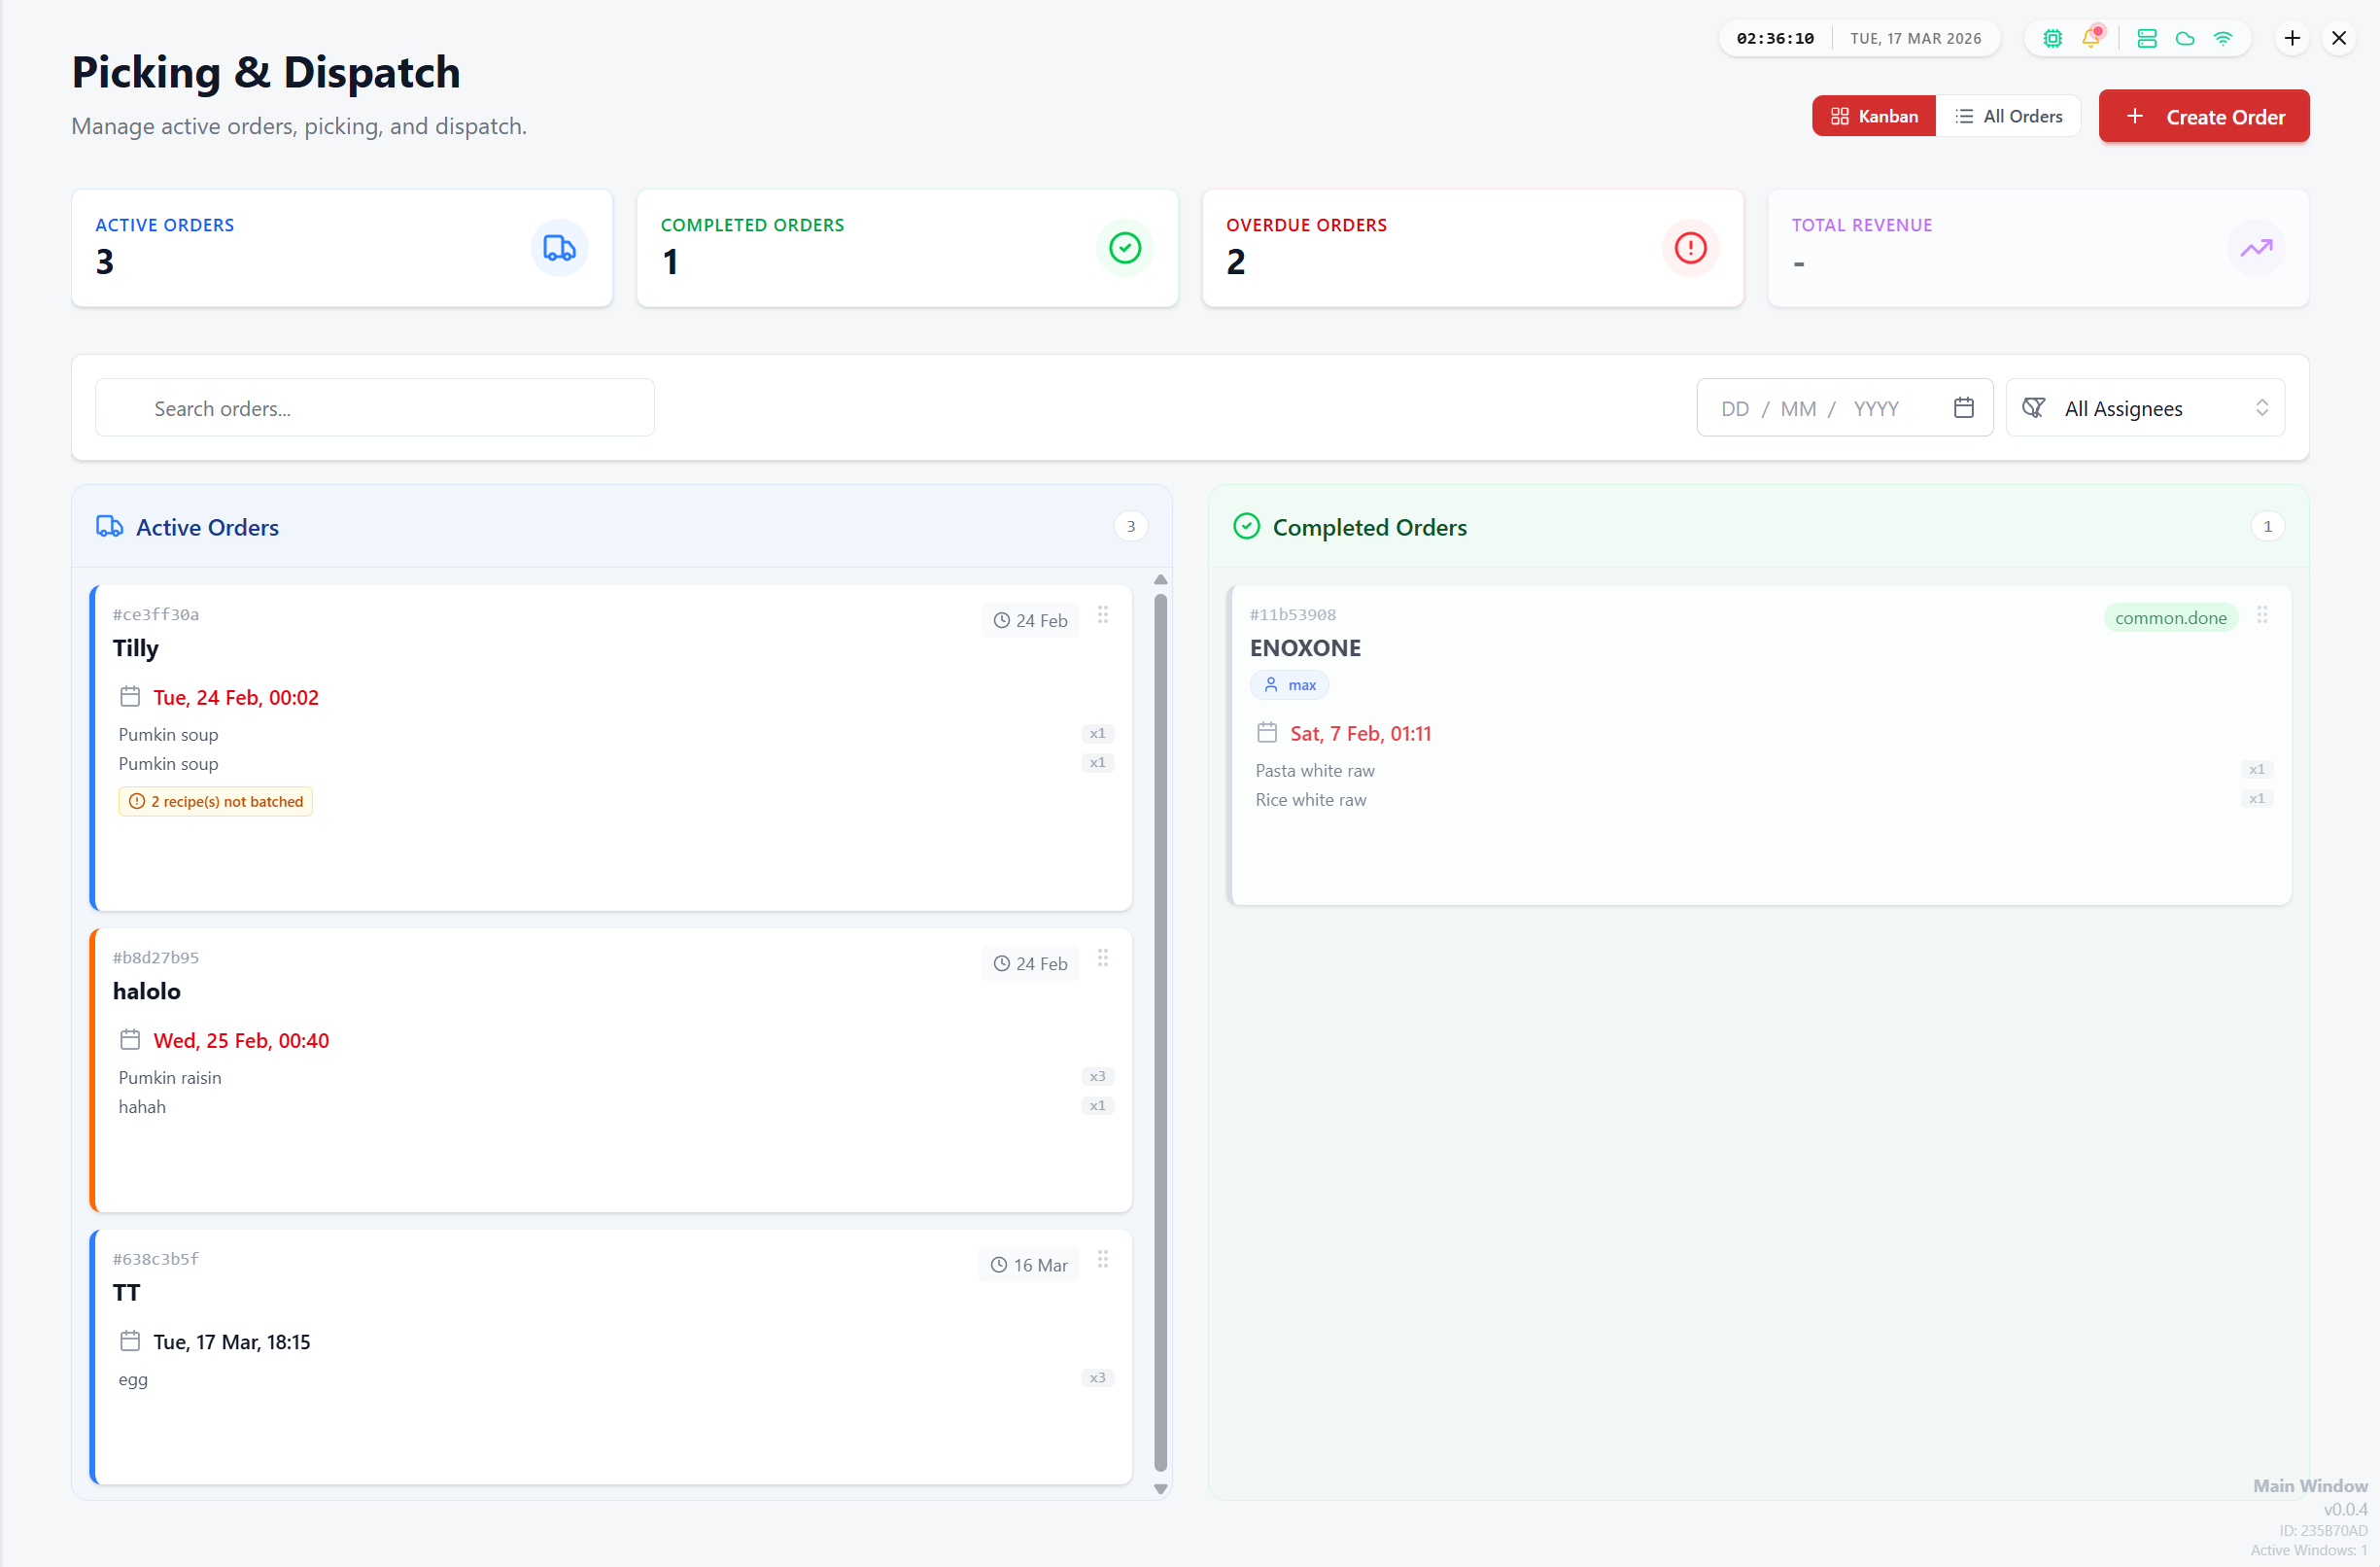Open the All Assignees dropdown
The image size is (2380, 1567).
[2144, 408]
